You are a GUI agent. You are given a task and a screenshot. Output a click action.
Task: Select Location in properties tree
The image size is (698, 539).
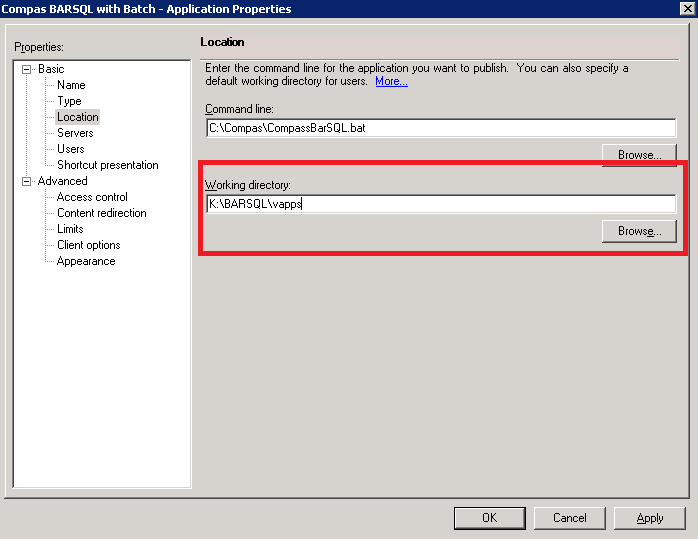(x=77, y=117)
